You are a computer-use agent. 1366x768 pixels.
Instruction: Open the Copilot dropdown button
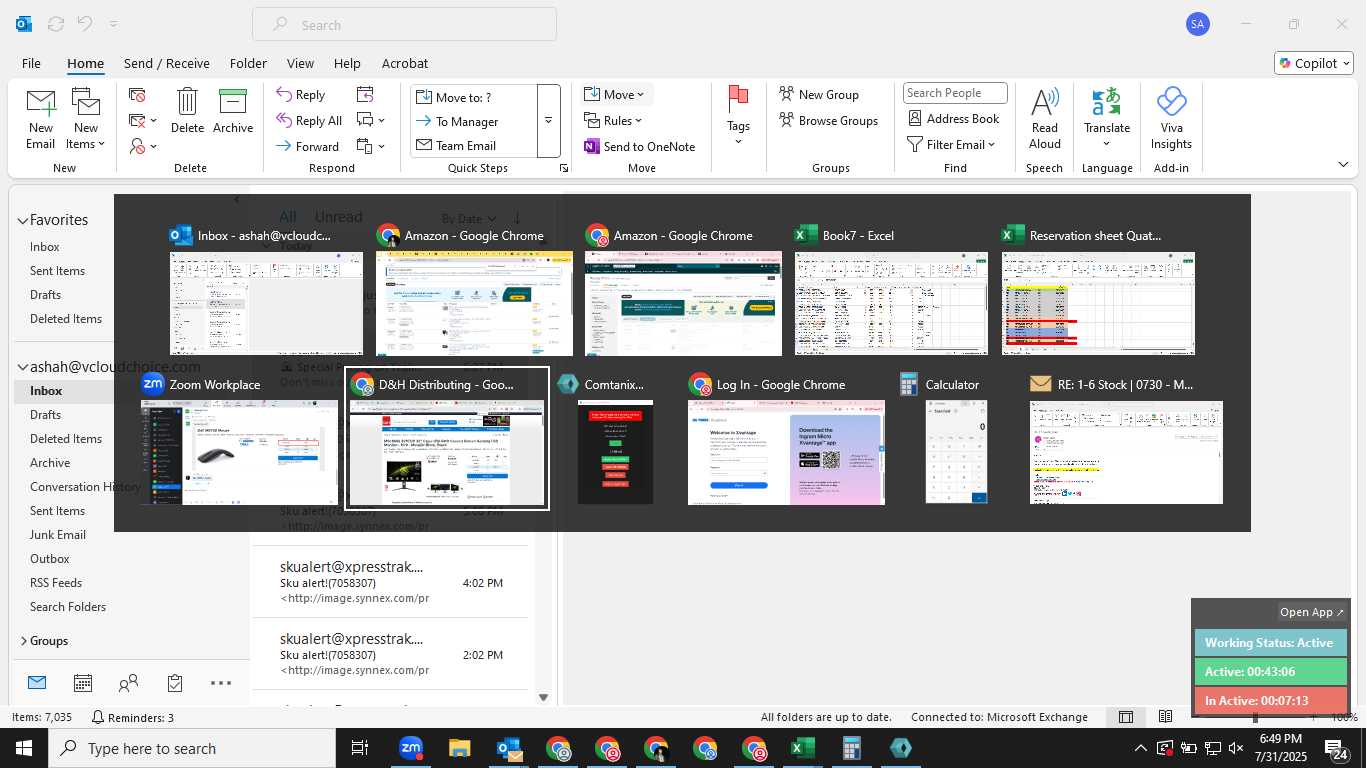(x=1313, y=63)
